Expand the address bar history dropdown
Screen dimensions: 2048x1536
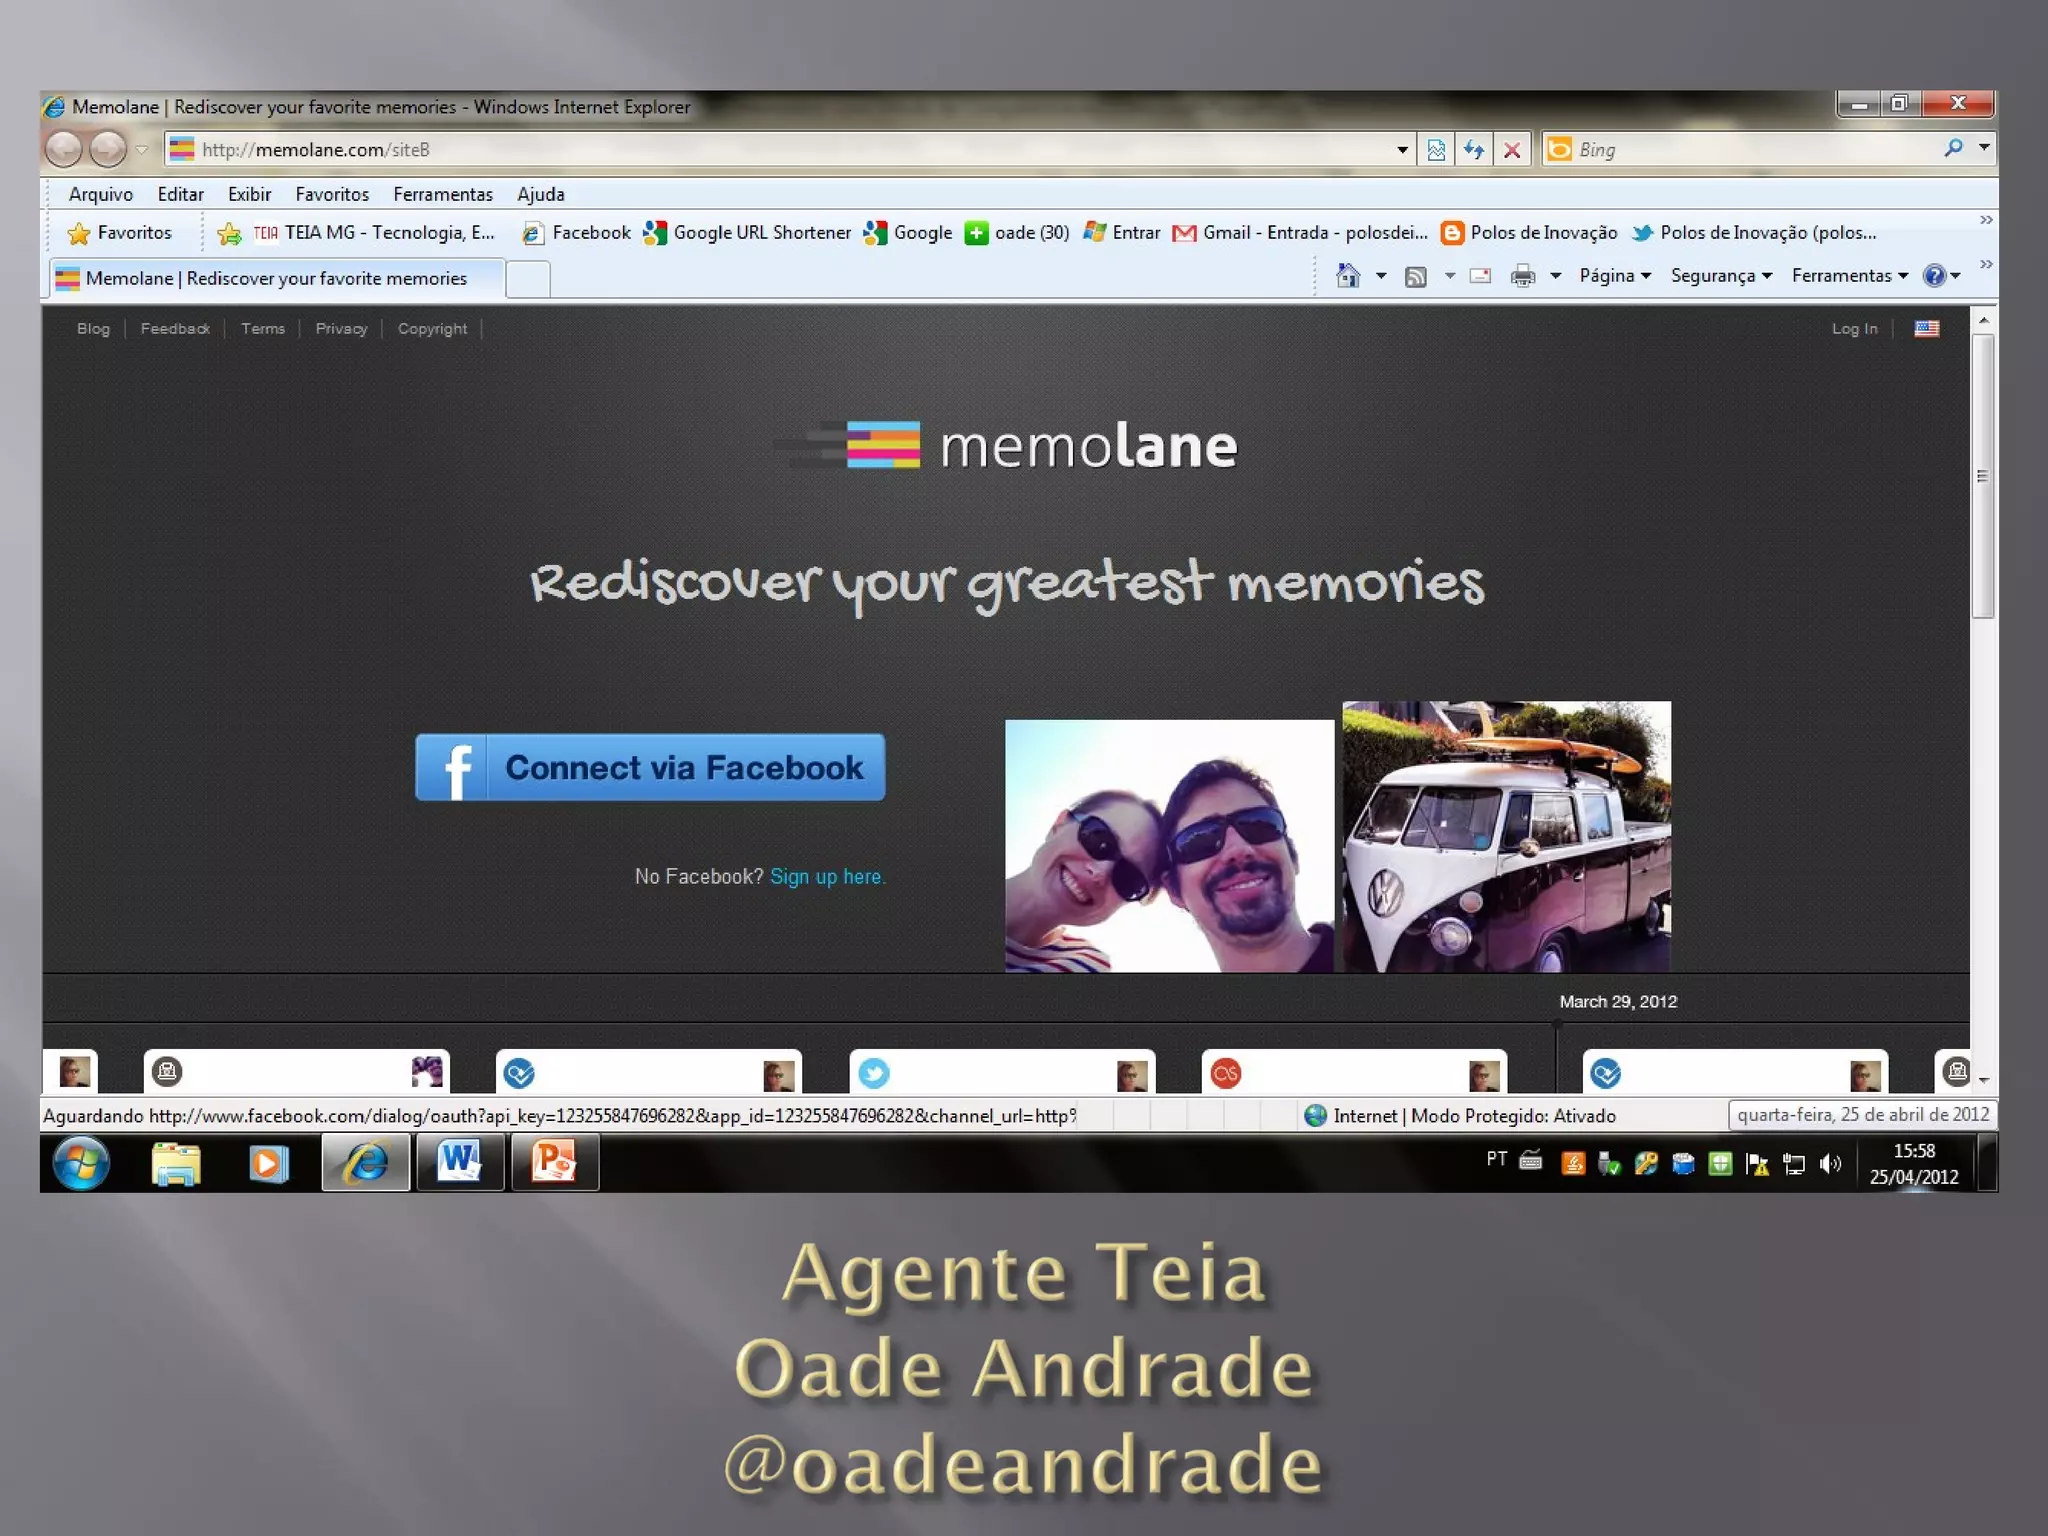1402,150
